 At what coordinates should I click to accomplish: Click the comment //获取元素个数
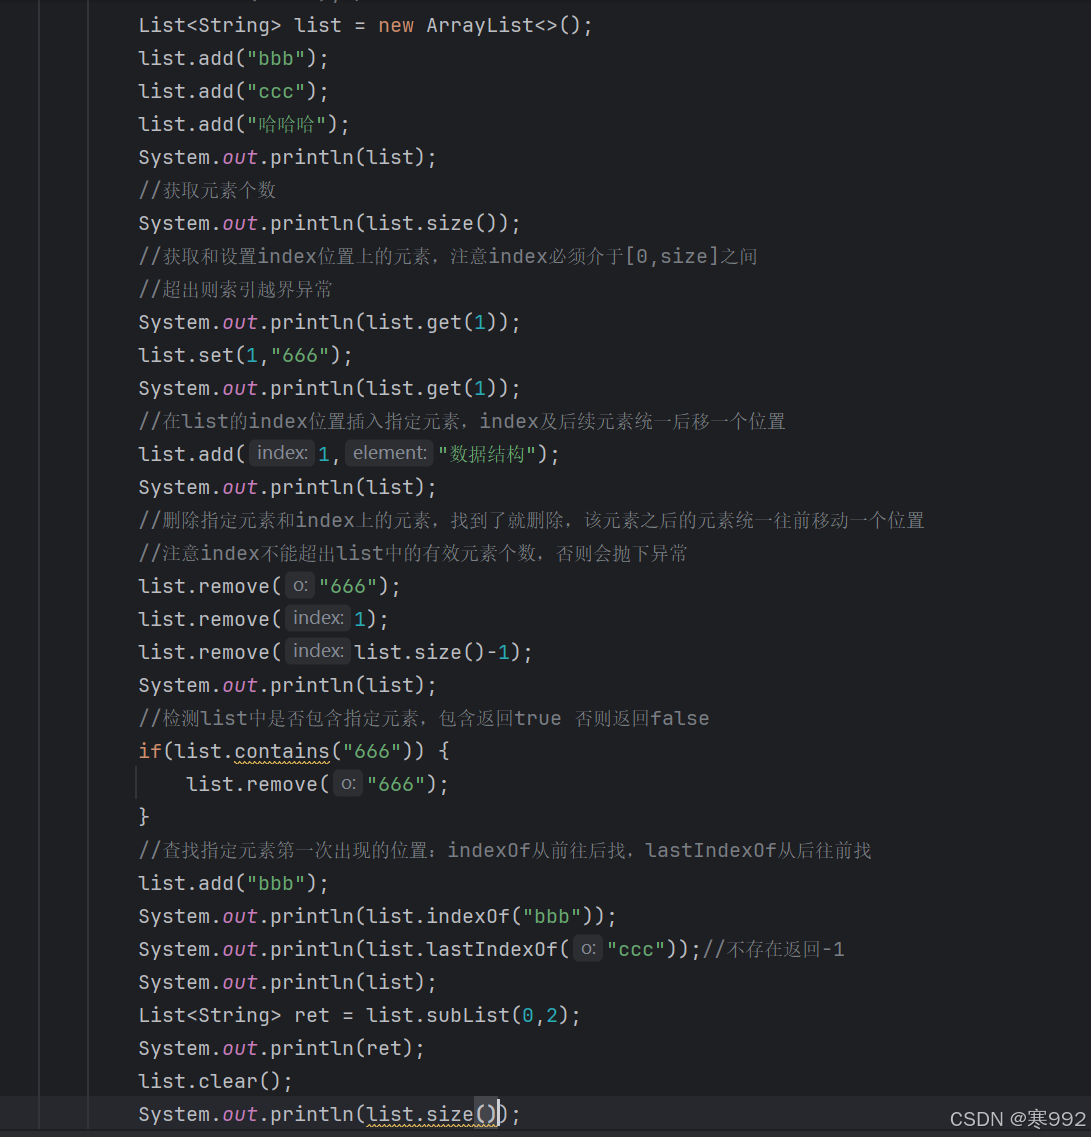(x=206, y=189)
